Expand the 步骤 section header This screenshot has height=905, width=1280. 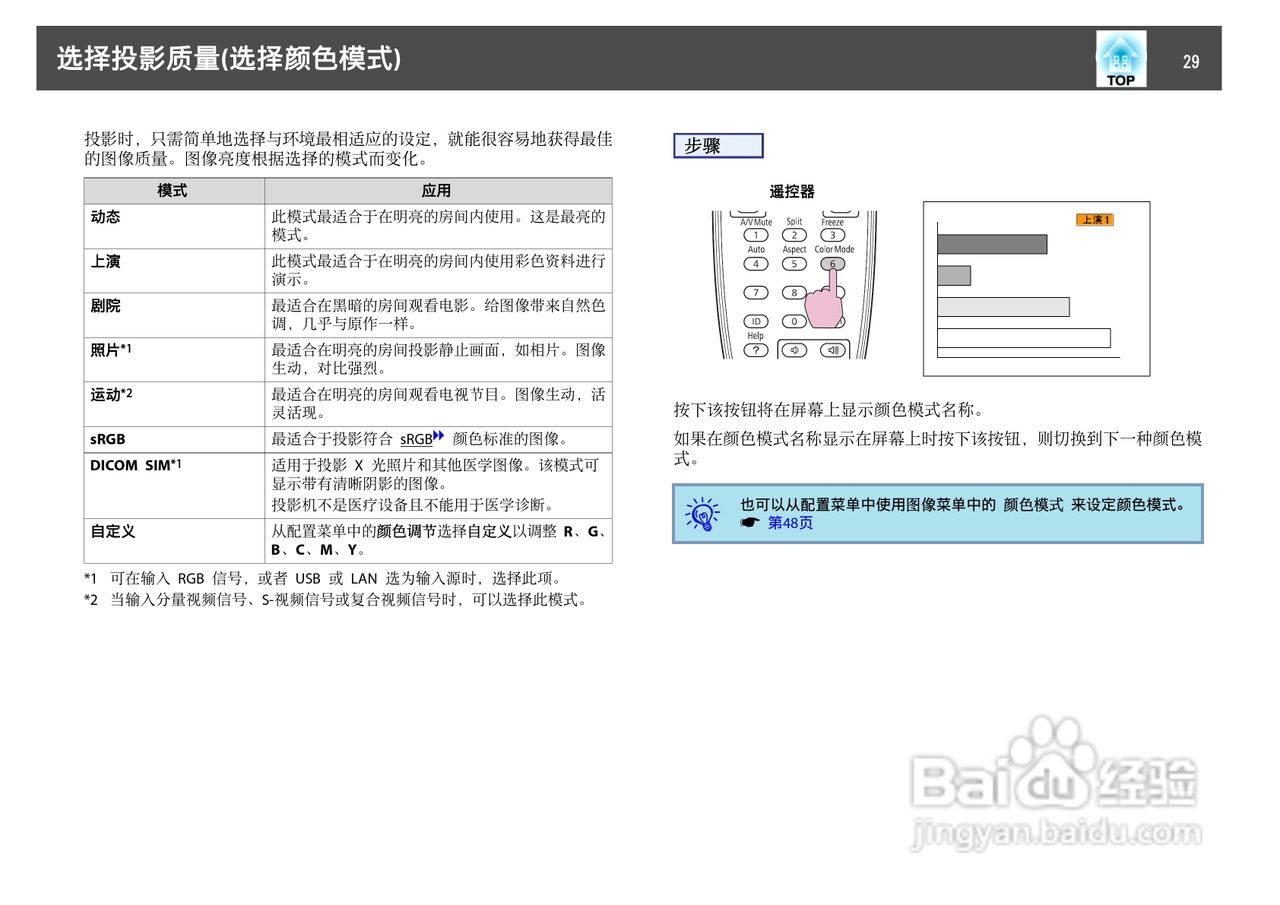717,145
